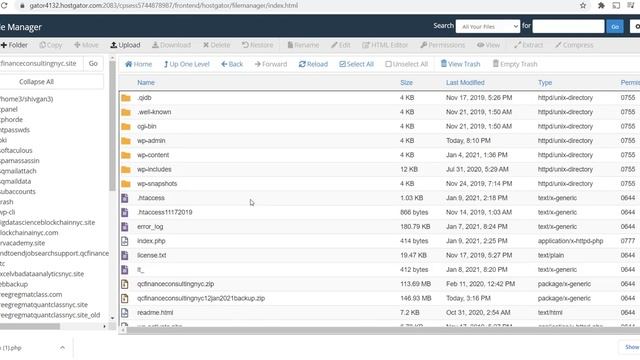Launch the HTML Editor
Viewport: 640px width, 360px height.
tap(385, 45)
